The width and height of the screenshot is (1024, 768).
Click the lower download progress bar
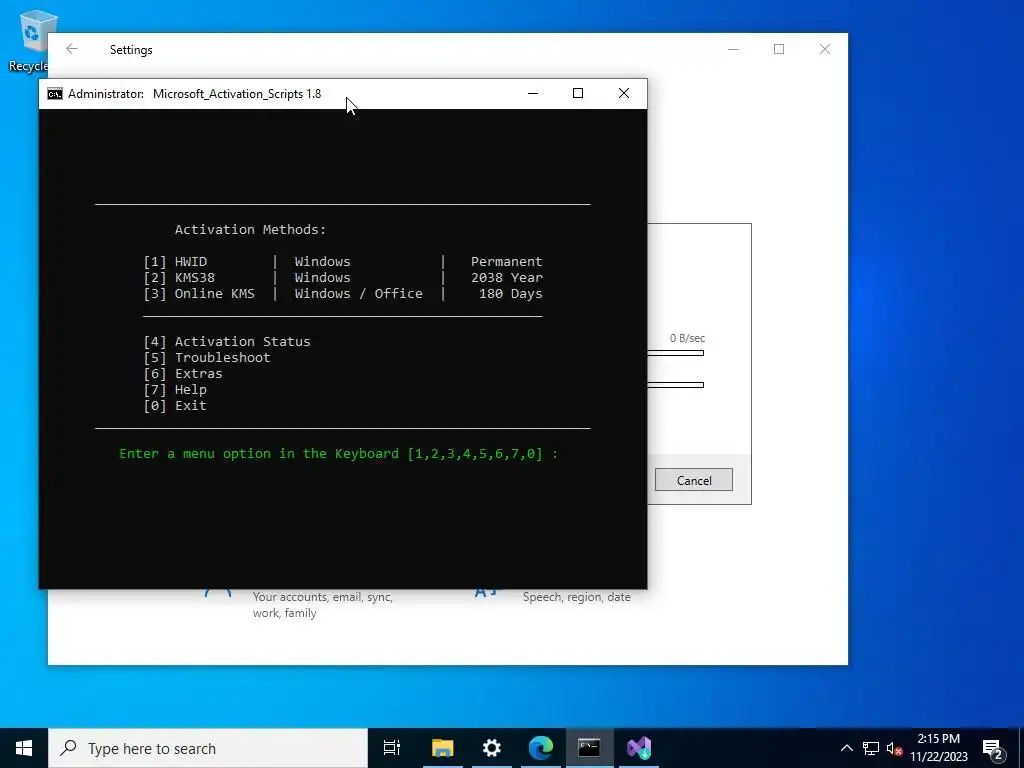[675, 385]
